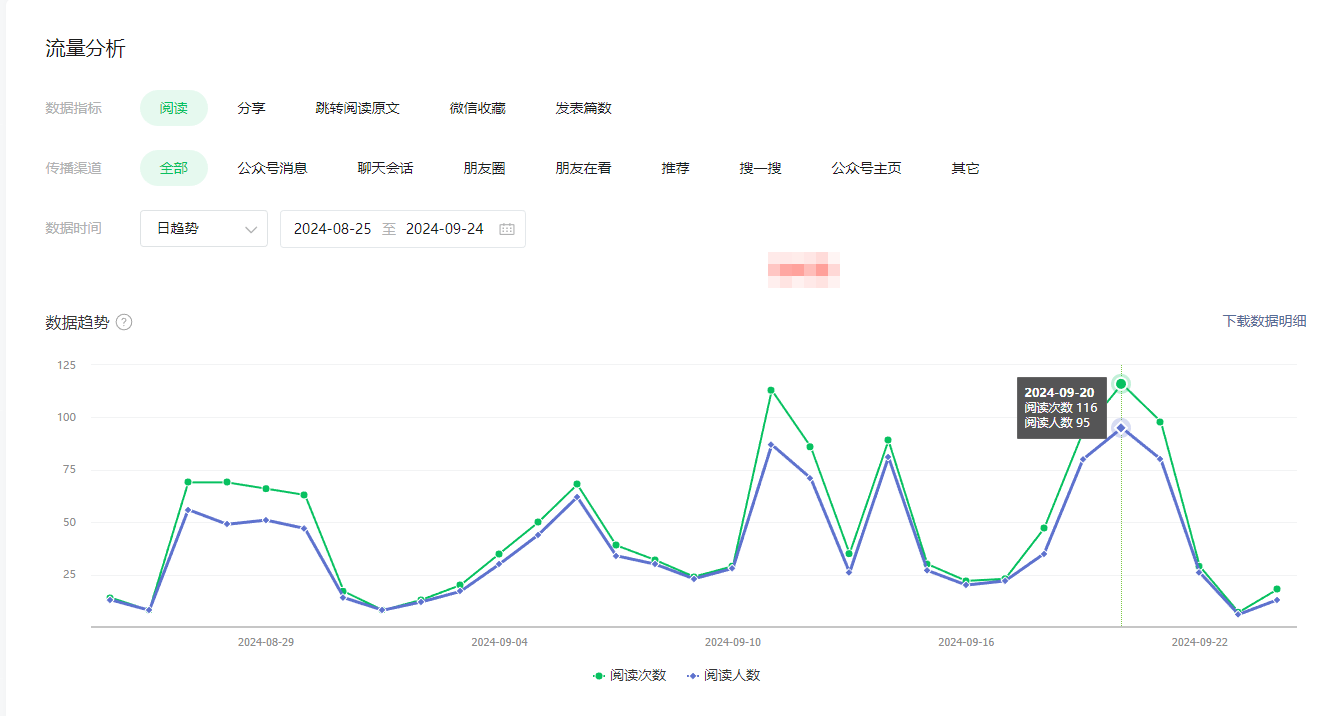Click 2024-09-16 axis label
The height and width of the screenshot is (716, 1340).
click(966, 642)
